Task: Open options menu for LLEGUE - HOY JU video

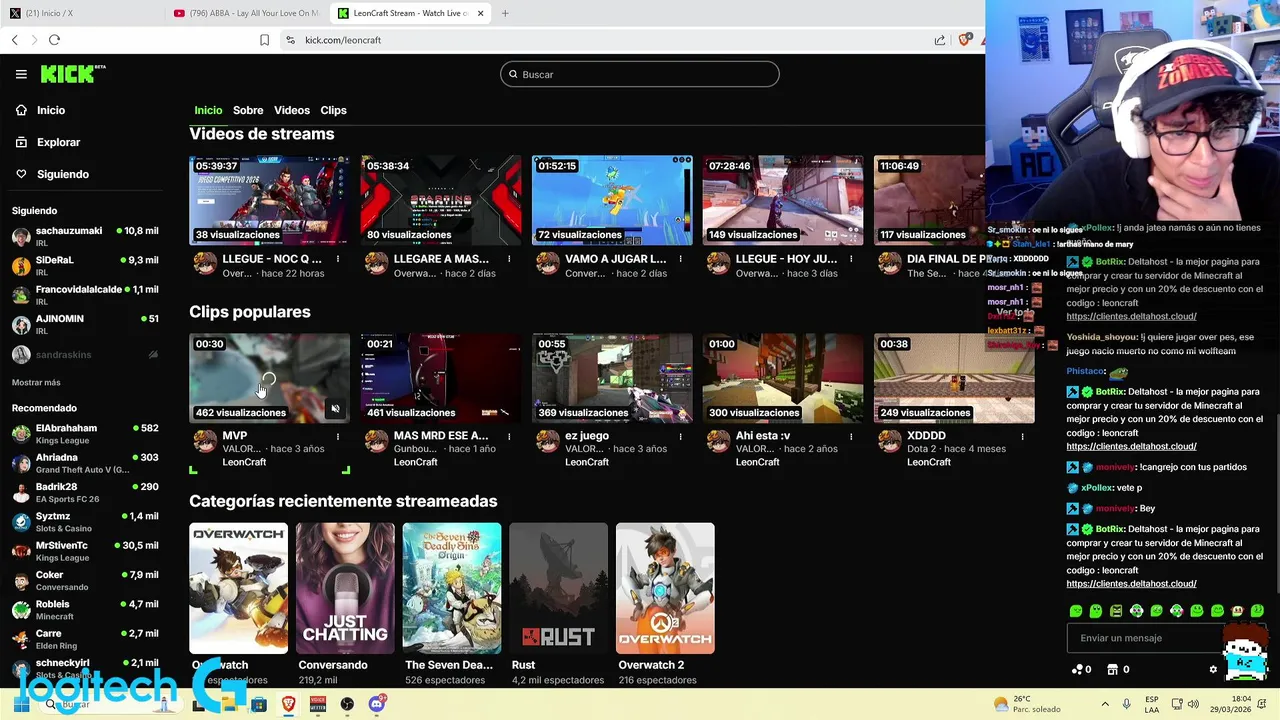Action: pos(851,259)
